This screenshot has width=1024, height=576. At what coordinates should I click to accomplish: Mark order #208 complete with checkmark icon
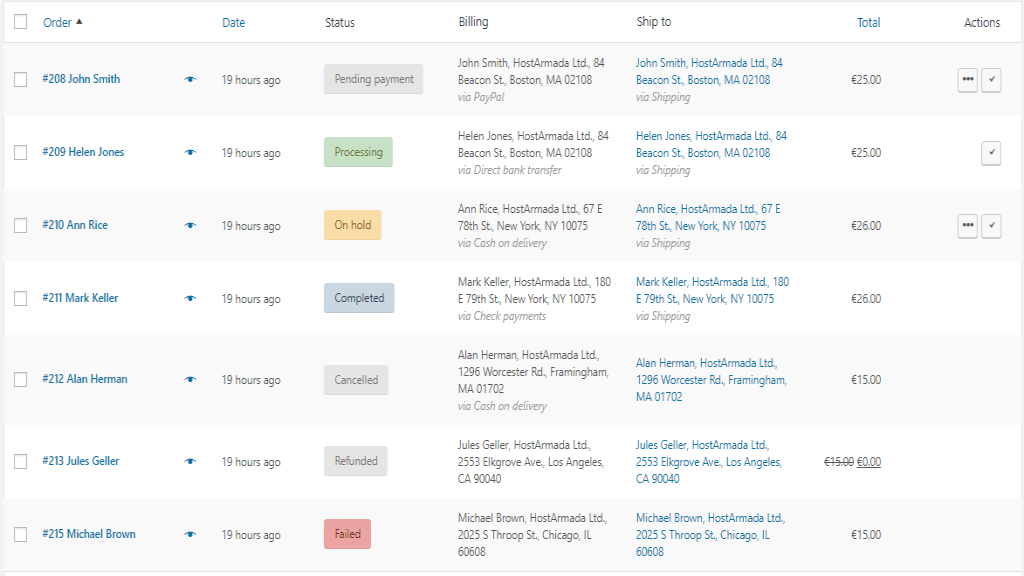pos(991,80)
